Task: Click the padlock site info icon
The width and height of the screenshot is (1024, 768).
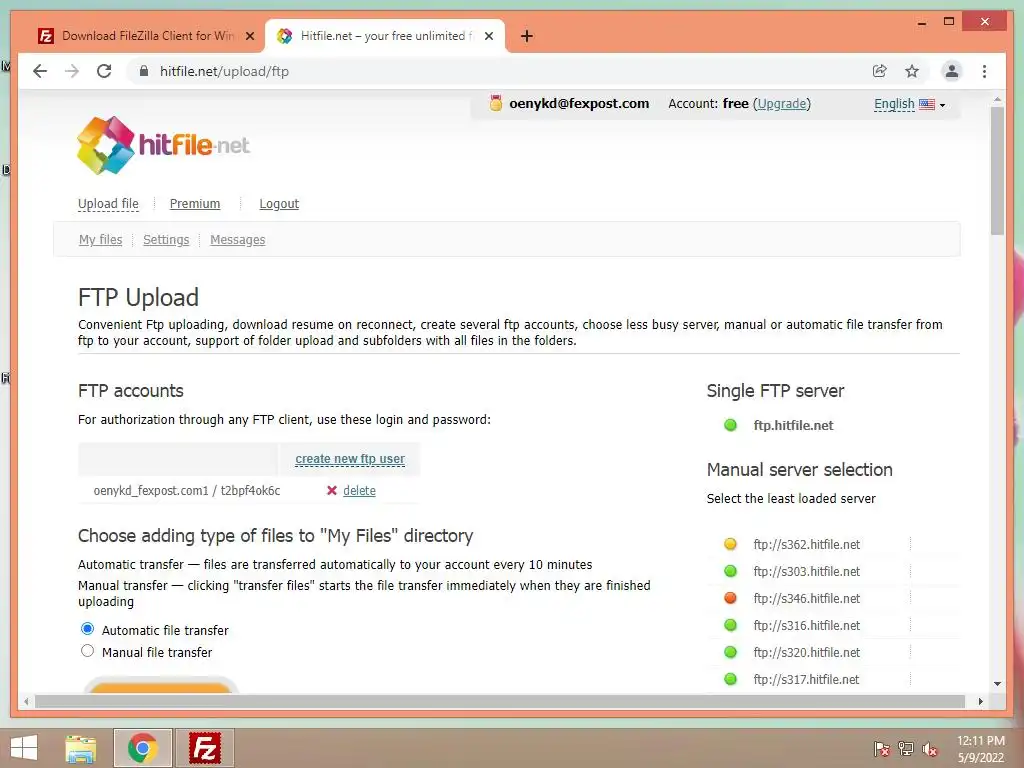Action: (144, 71)
